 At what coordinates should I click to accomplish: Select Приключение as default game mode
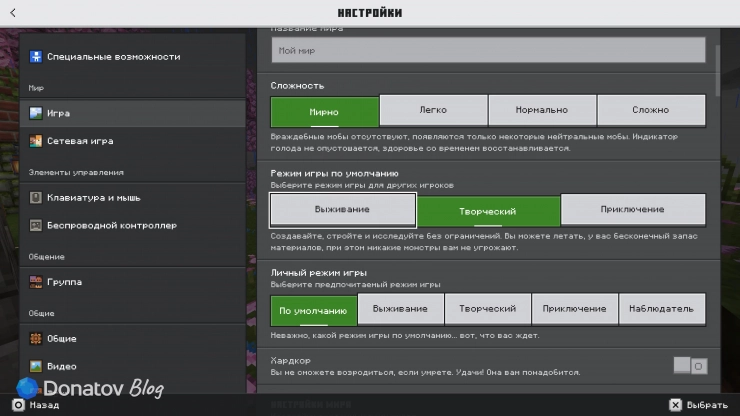632,209
